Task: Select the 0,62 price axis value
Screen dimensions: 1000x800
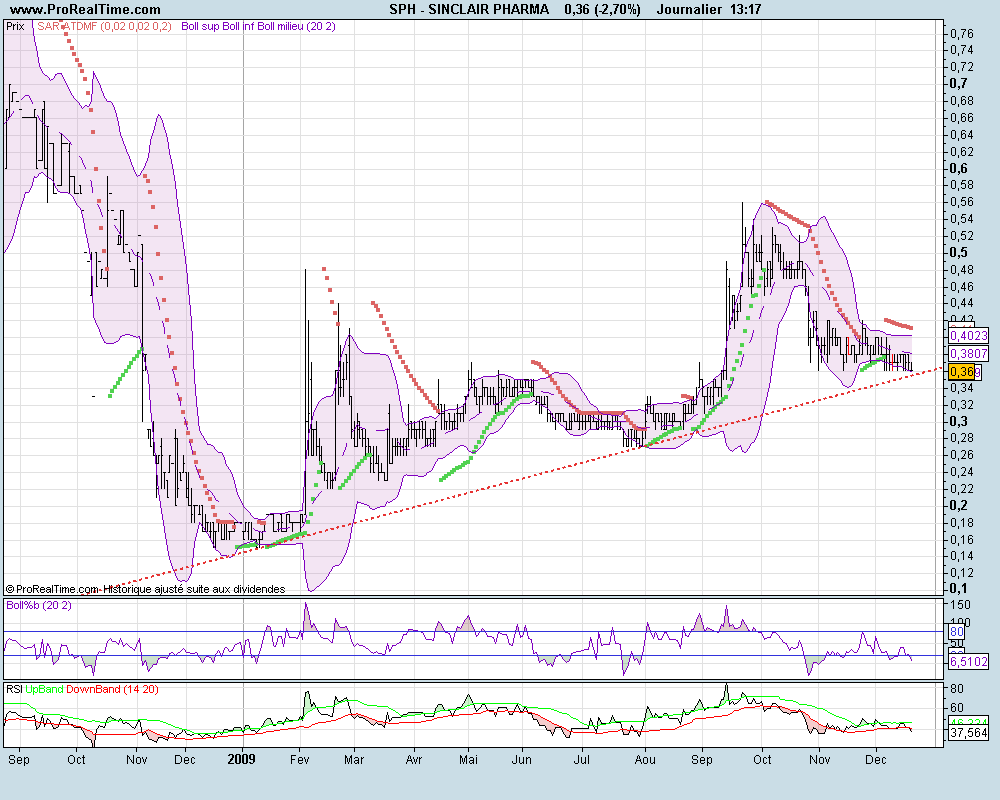Action: click(962, 151)
